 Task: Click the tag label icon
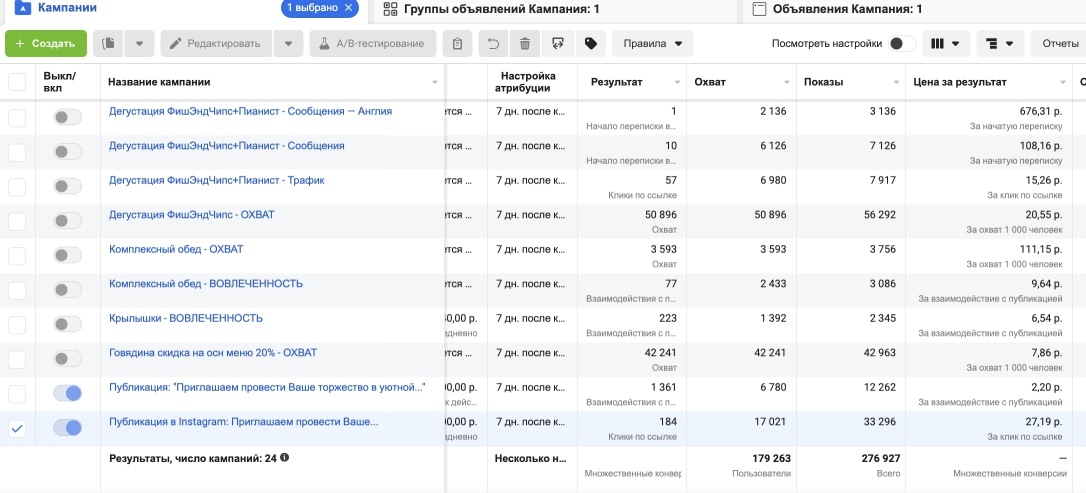coord(590,44)
